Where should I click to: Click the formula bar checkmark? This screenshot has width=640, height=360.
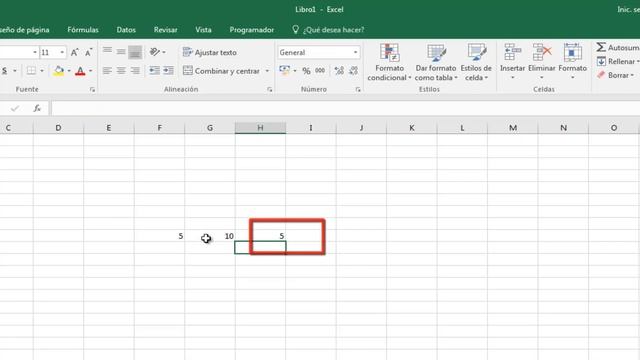15,108
